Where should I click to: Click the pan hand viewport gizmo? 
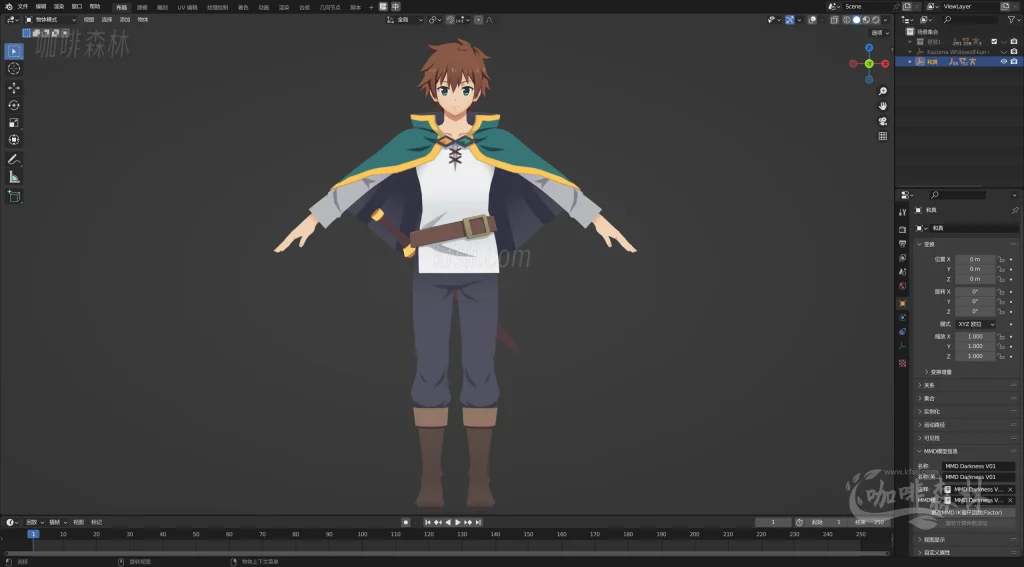(x=883, y=106)
